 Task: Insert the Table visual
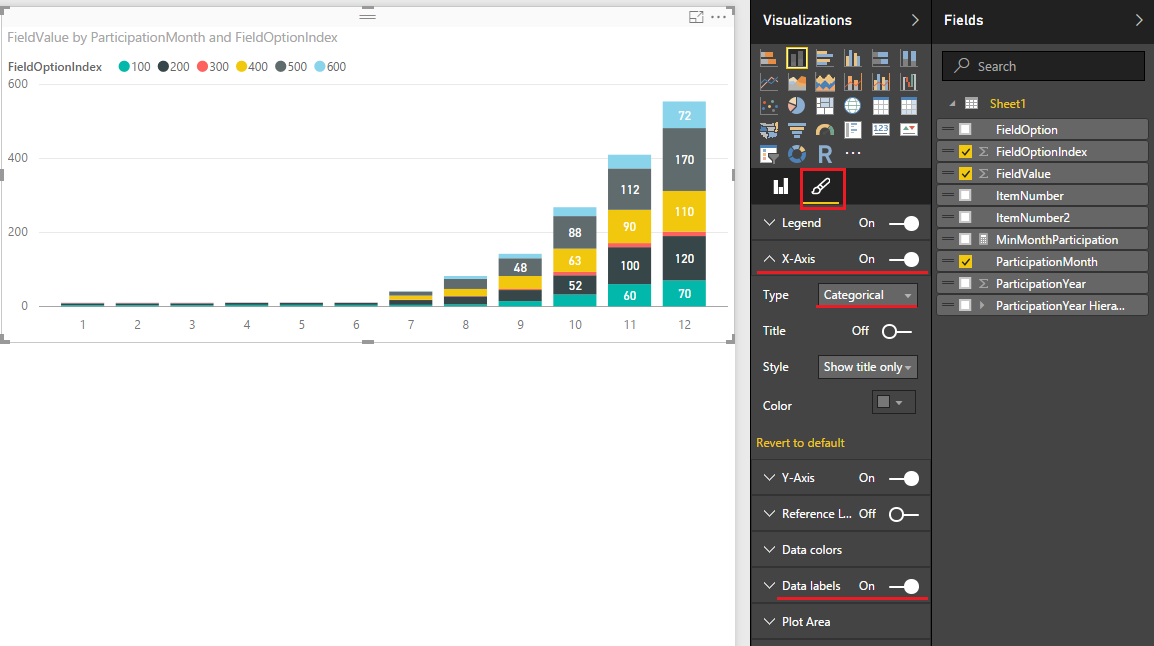click(880, 106)
